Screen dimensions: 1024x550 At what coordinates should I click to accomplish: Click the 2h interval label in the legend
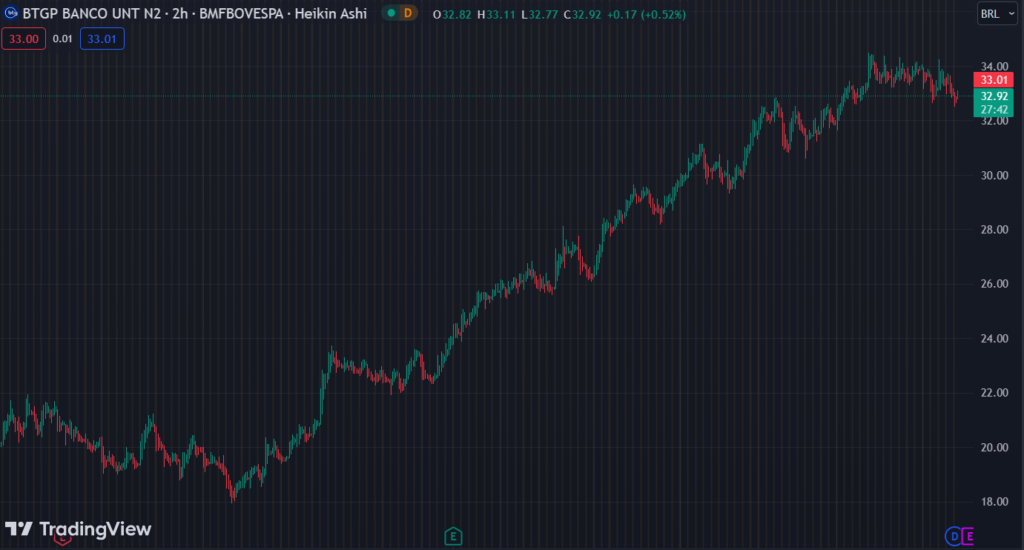pyautogui.click(x=180, y=14)
